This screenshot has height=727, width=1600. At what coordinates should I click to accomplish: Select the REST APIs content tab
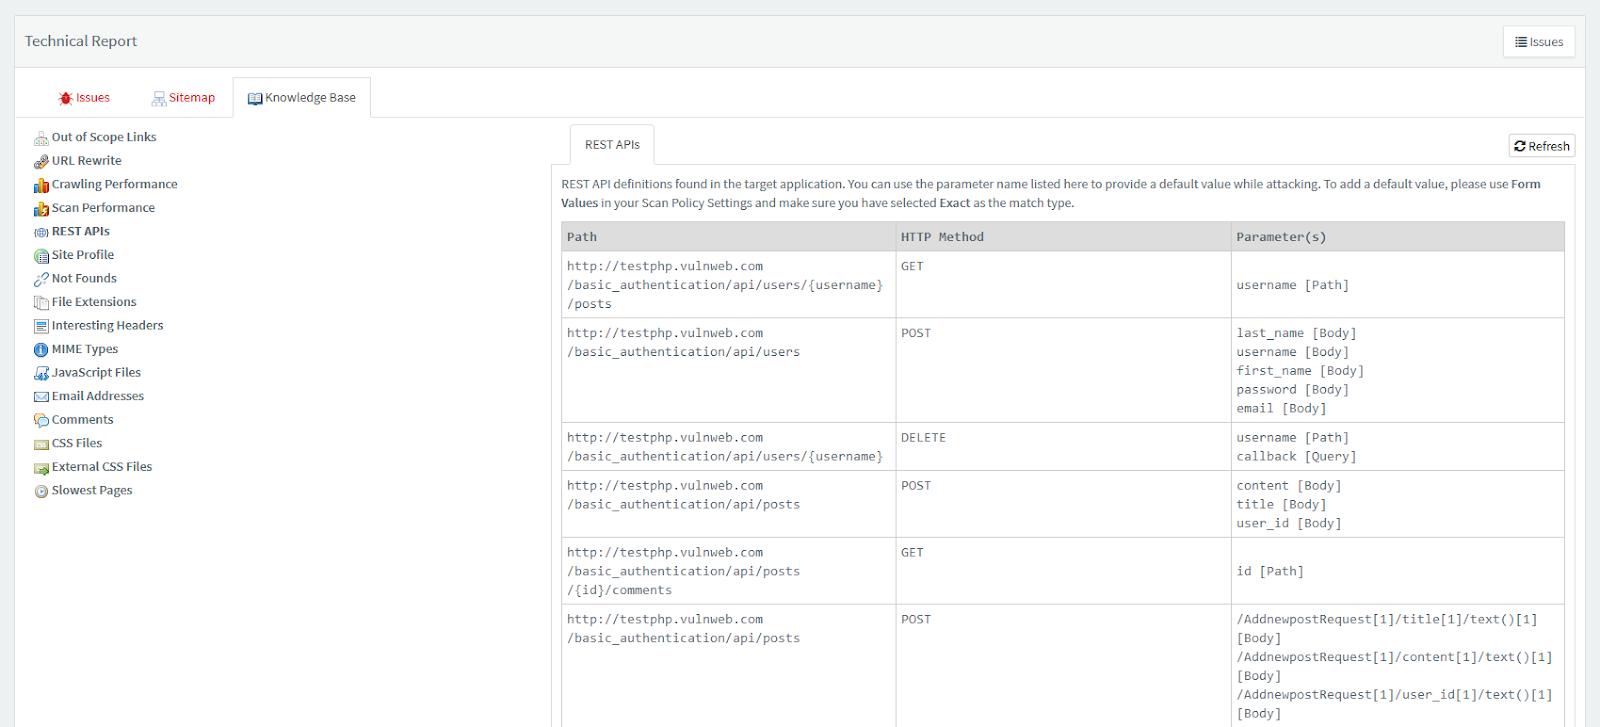click(612, 145)
